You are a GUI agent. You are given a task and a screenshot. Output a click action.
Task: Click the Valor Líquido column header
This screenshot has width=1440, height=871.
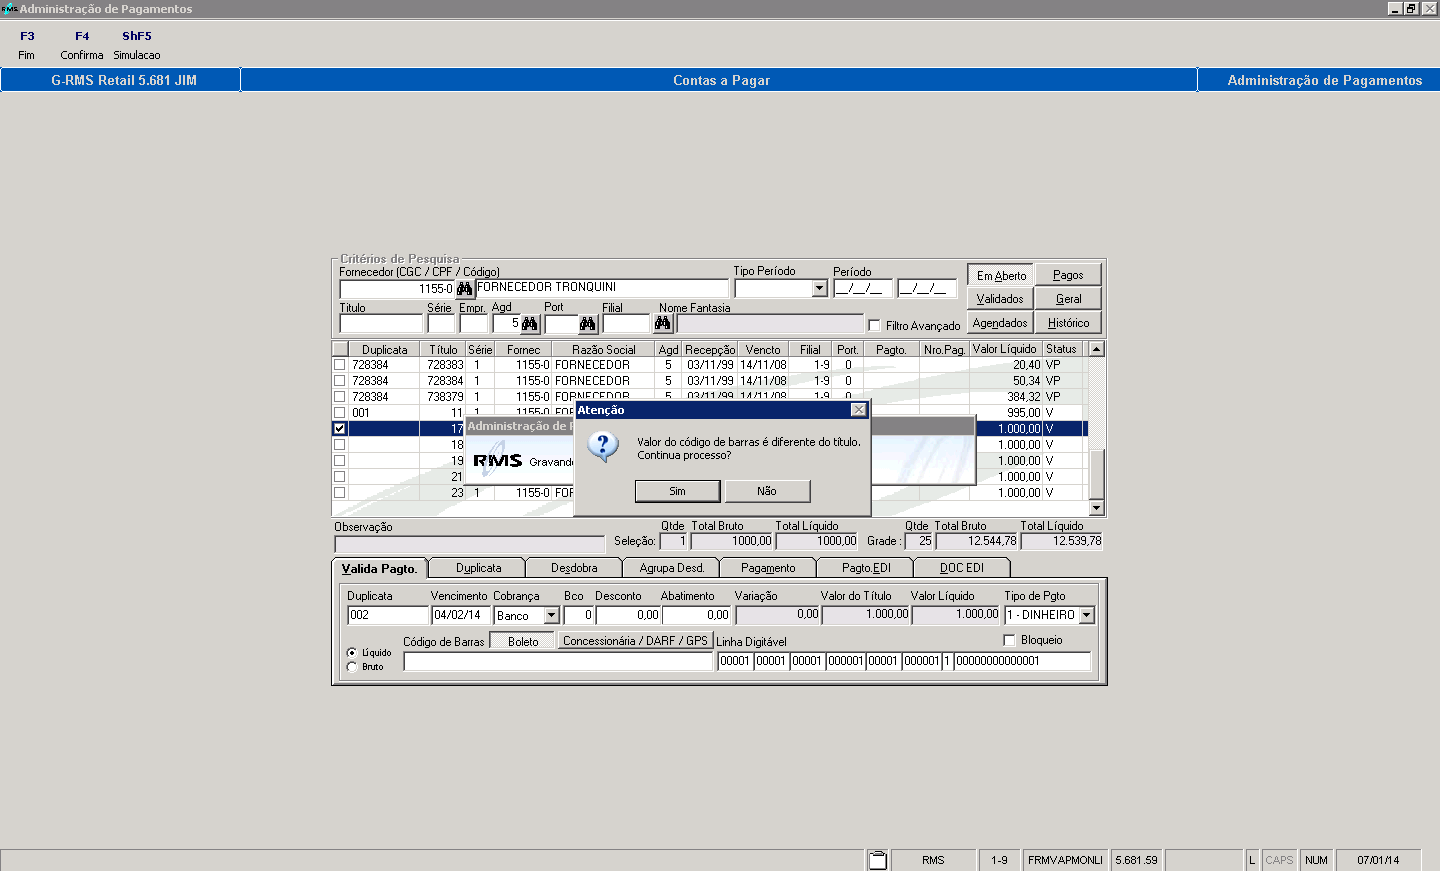1005,349
